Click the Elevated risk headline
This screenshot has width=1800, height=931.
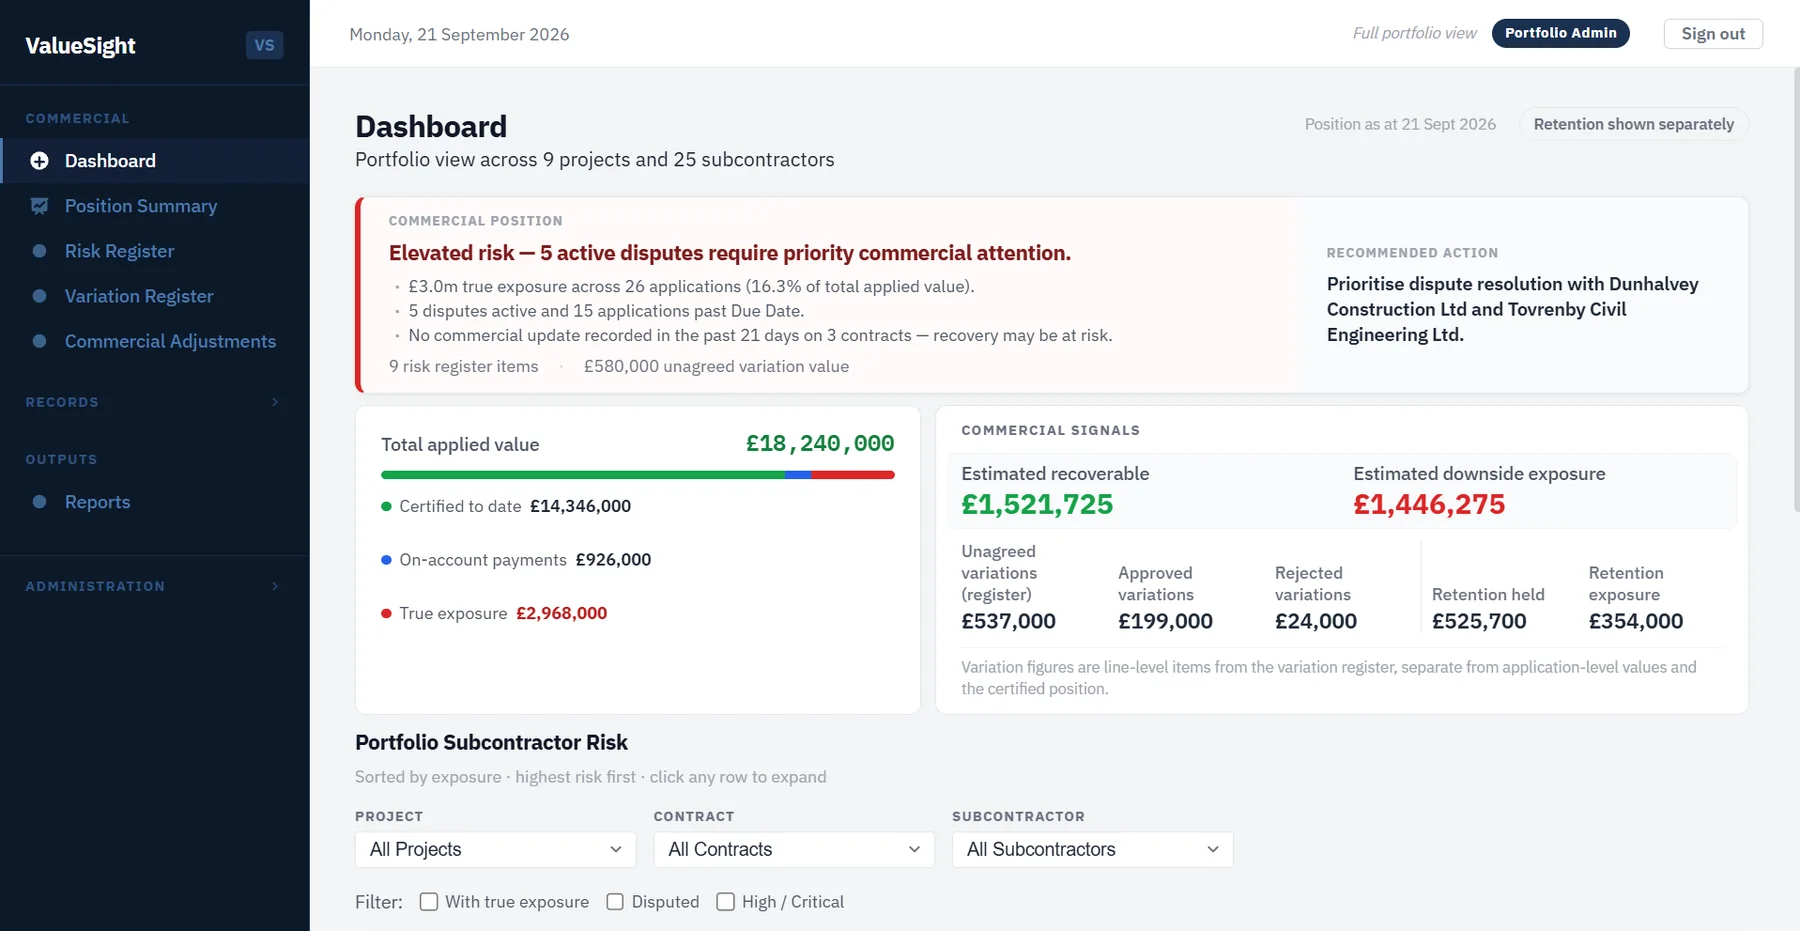tap(730, 253)
